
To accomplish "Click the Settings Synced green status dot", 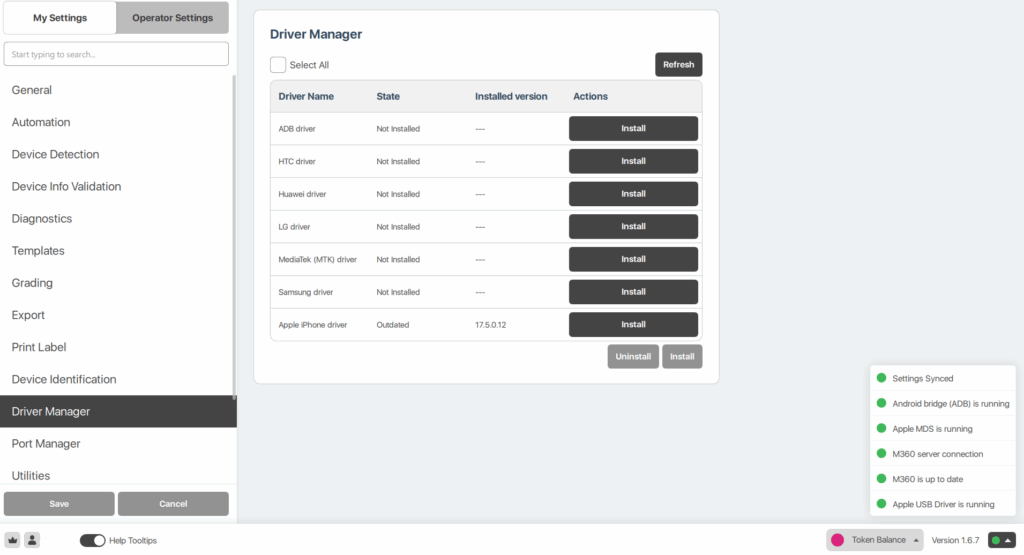I will (x=881, y=378).
